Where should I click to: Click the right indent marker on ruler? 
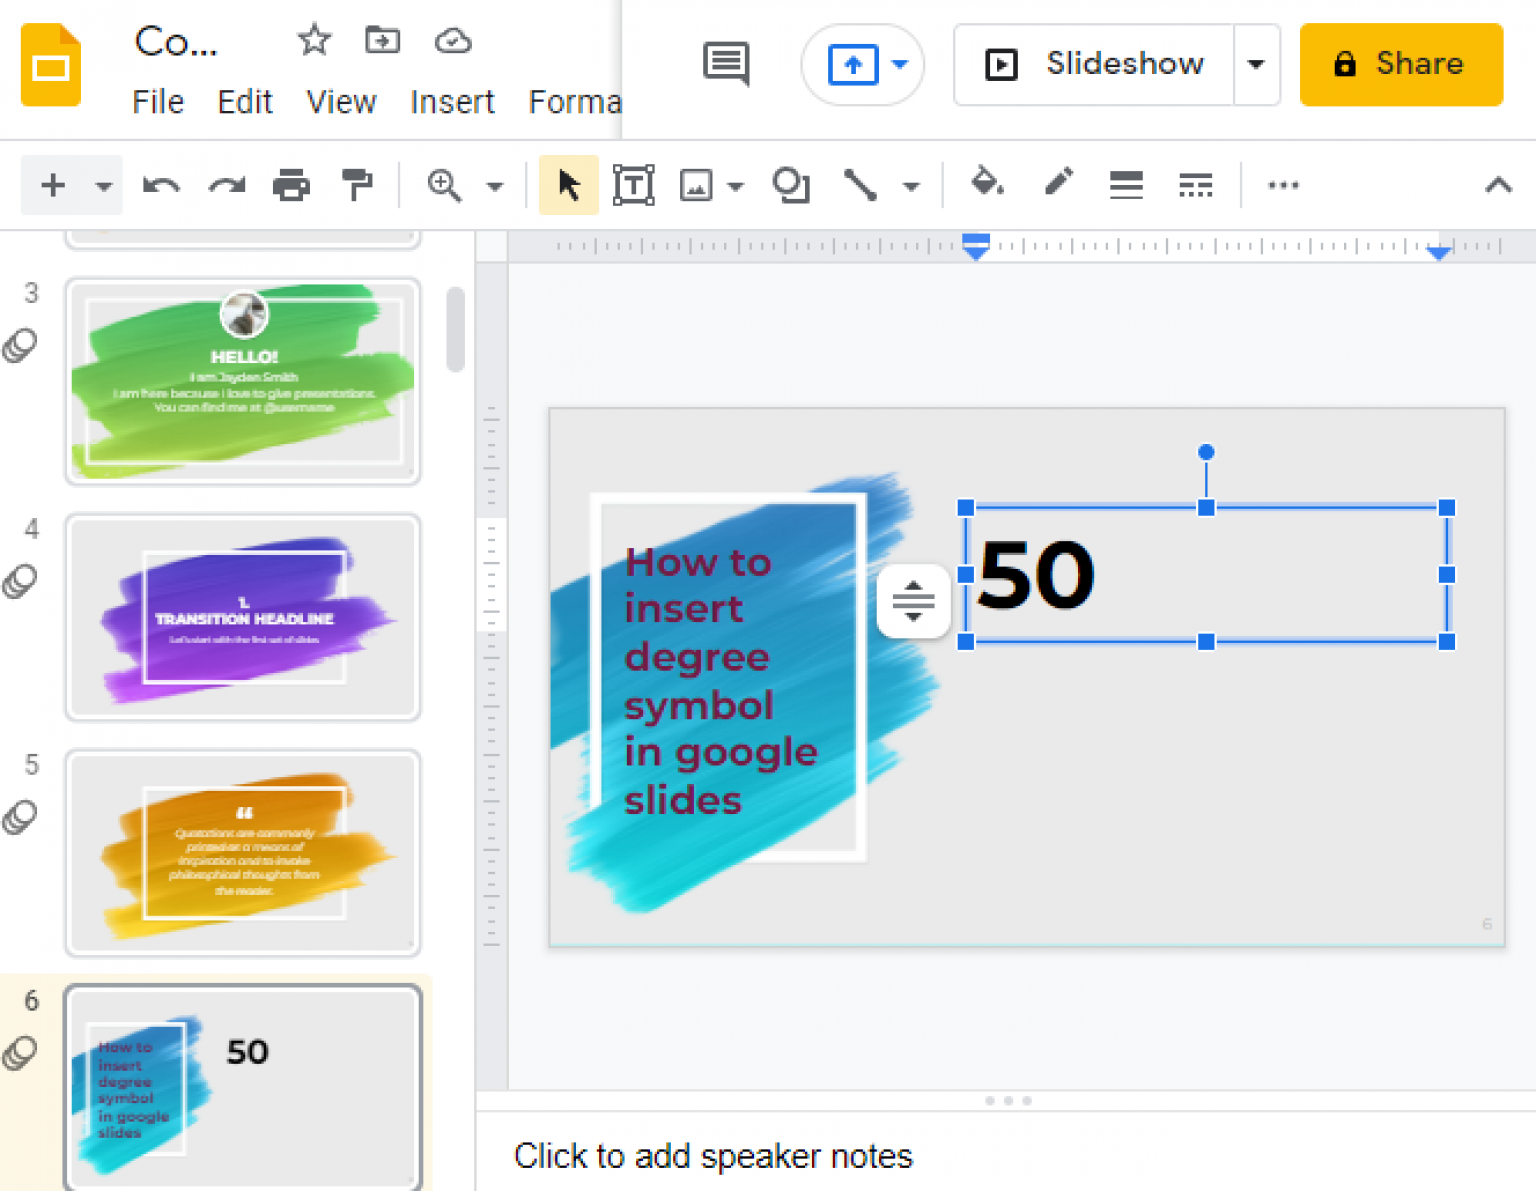tap(1439, 253)
